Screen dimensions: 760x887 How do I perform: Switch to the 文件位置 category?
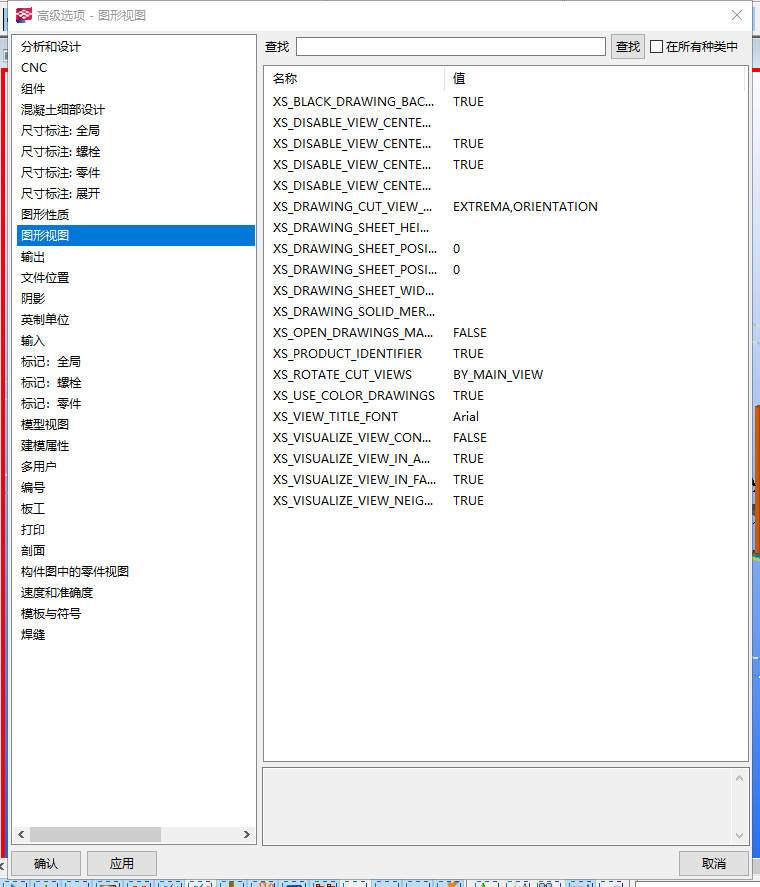pos(45,278)
